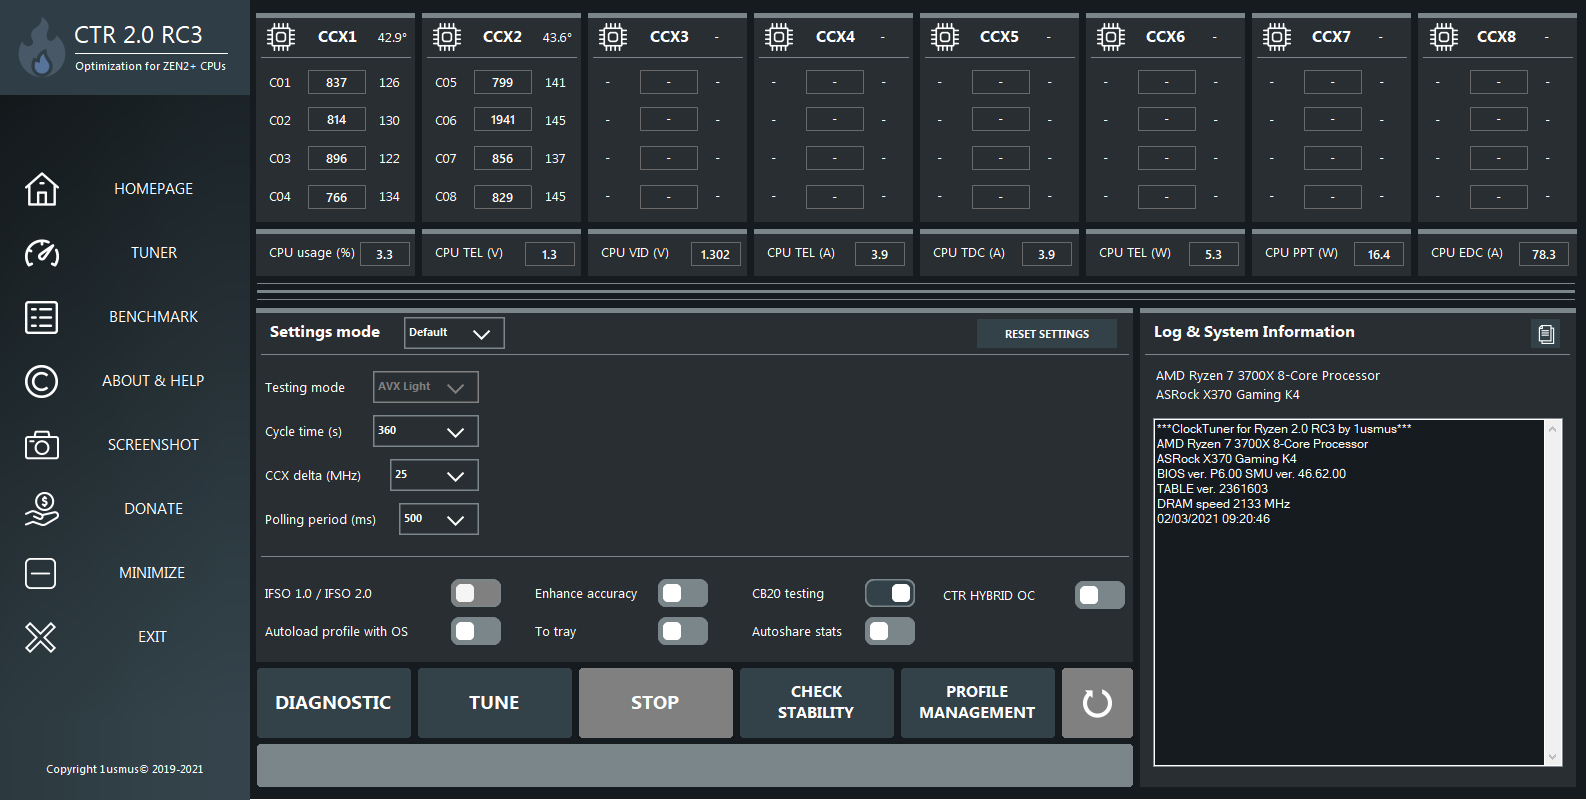Click the Donate hand-coin icon
This screenshot has width=1586, height=800.
click(41, 509)
